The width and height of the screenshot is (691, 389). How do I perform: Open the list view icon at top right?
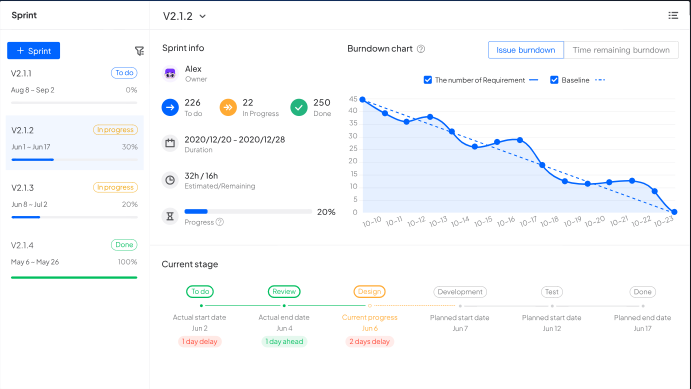[x=673, y=15]
